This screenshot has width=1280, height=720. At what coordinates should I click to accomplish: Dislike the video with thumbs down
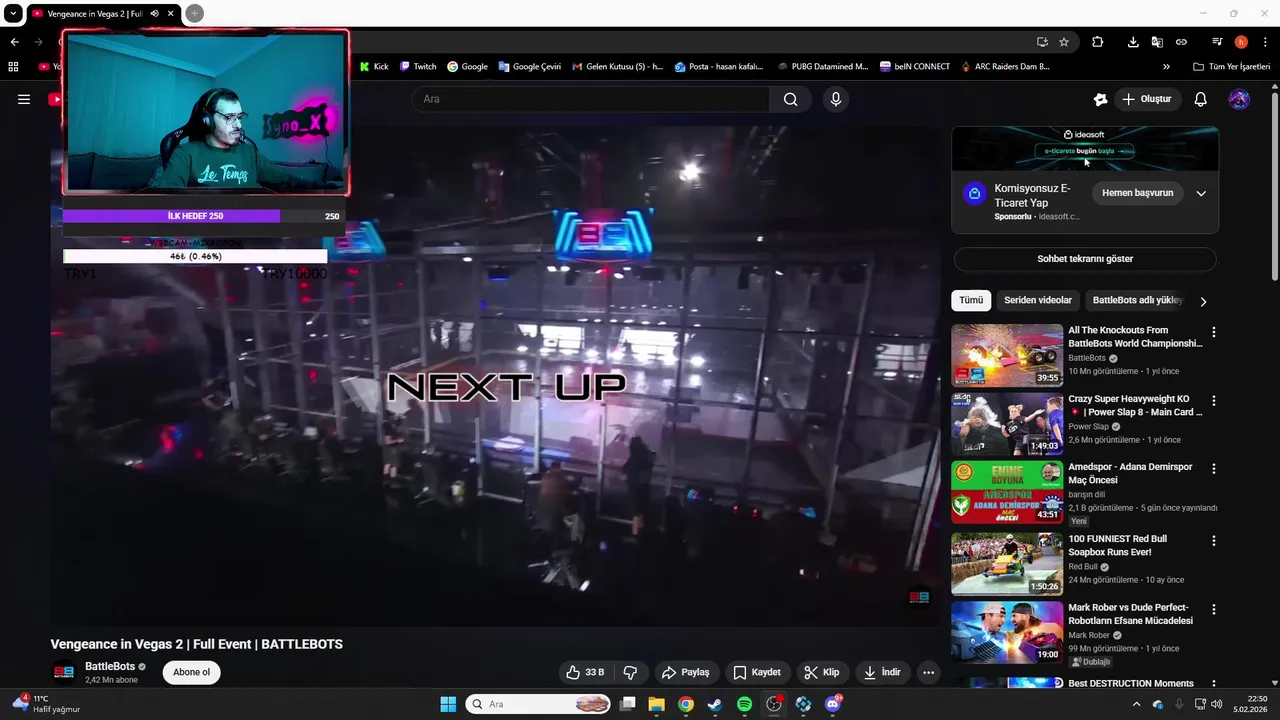click(x=631, y=672)
